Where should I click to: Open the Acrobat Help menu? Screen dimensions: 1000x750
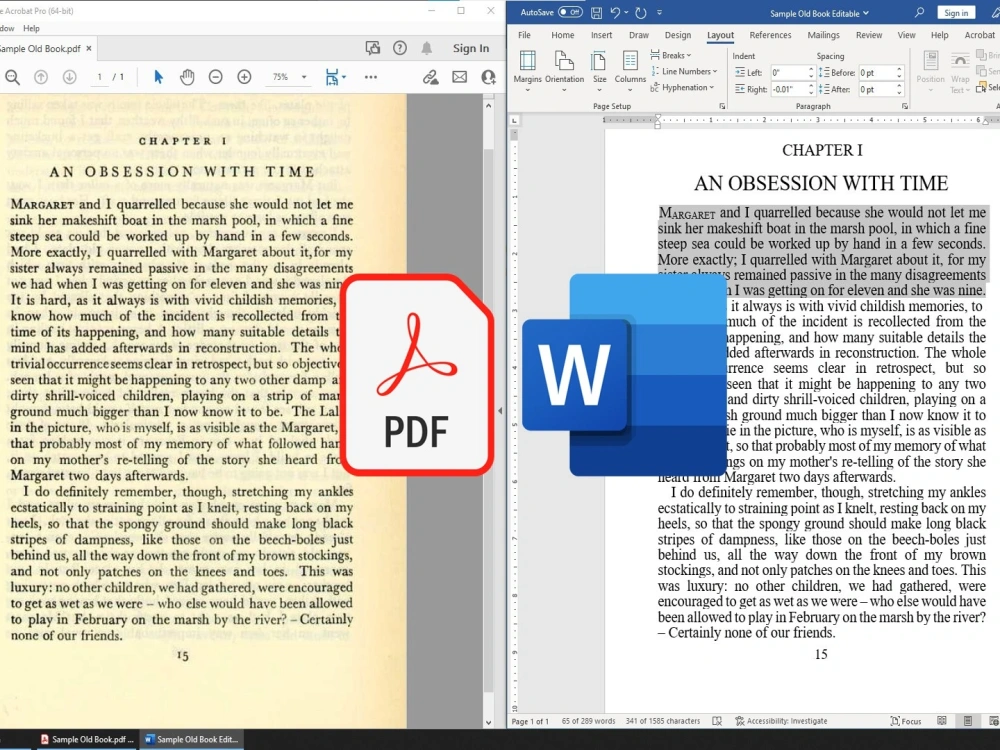(31, 28)
